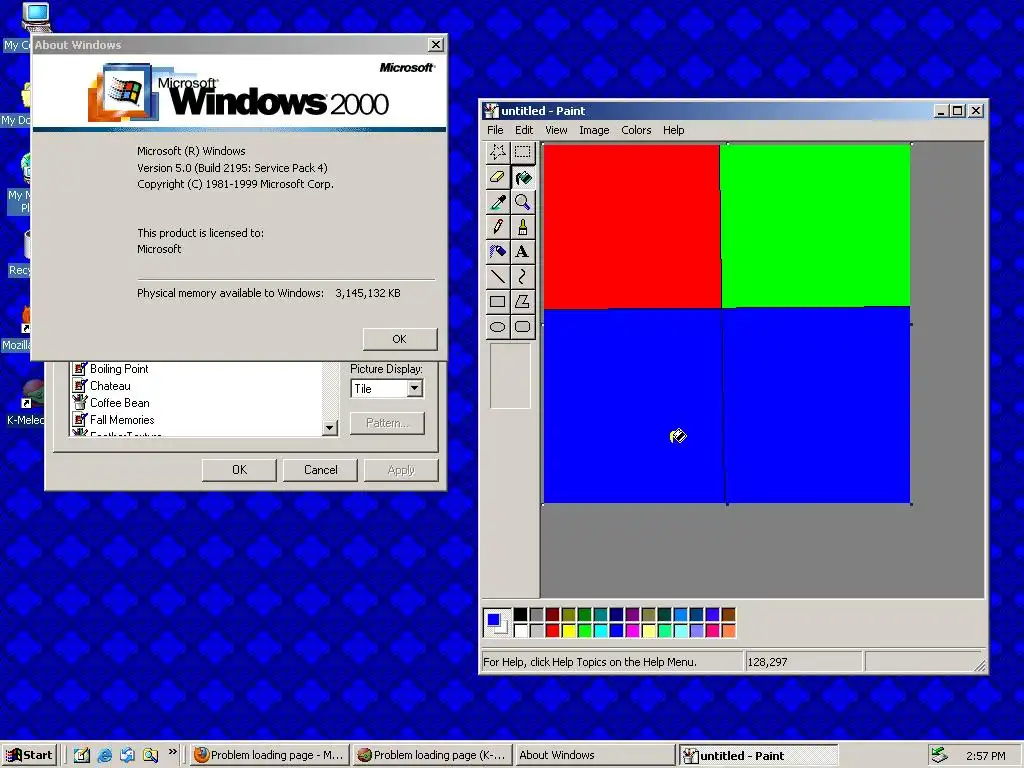Select the Free-Form Select tool in Paint

498,152
